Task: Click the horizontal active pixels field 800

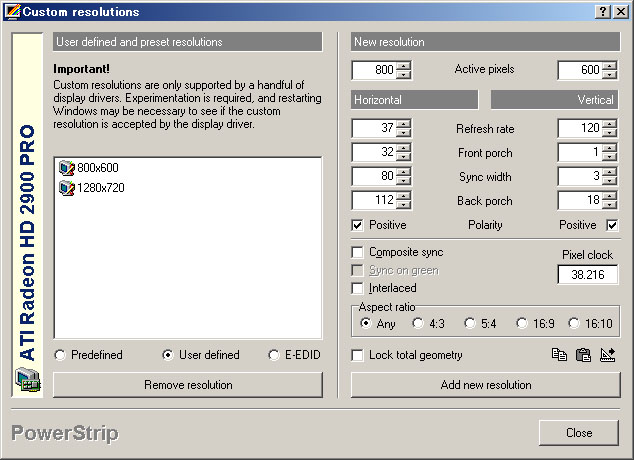Action: pyautogui.click(x=374, y=70)
